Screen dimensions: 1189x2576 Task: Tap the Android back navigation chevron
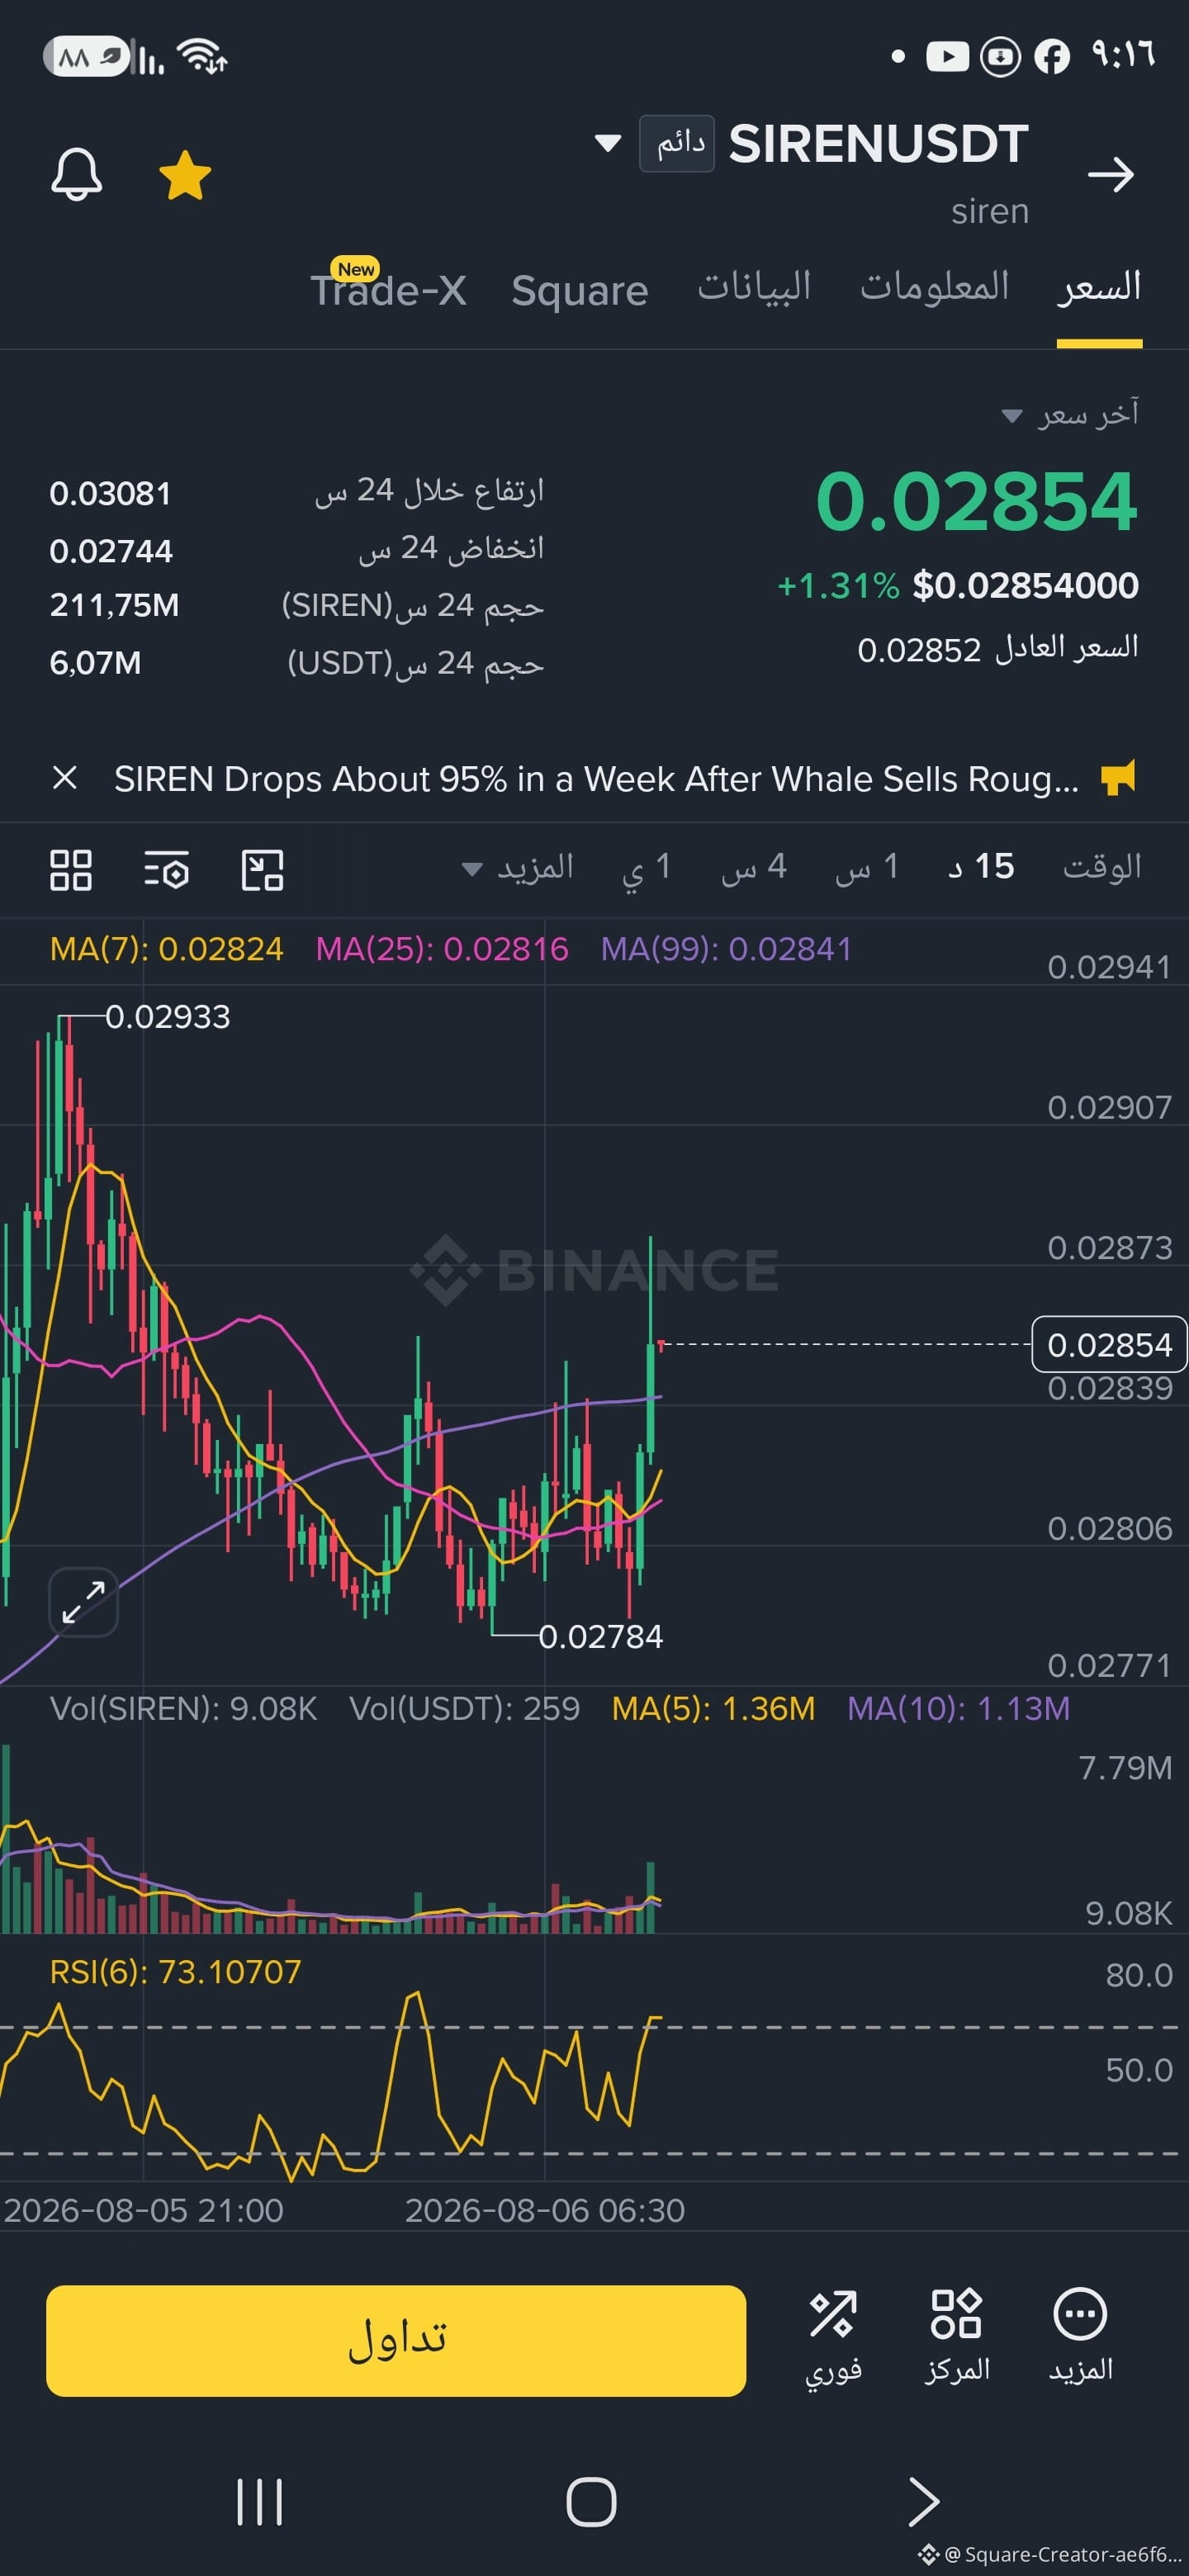point(923,2503)
